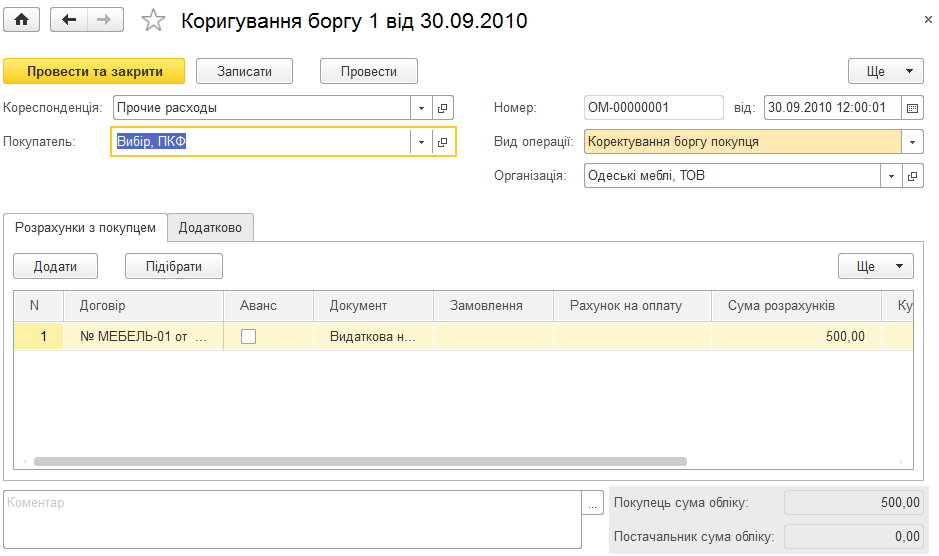Expand the Вид операції dropdown
Viewport: 939px width, 556px height.
coord(913,142)
